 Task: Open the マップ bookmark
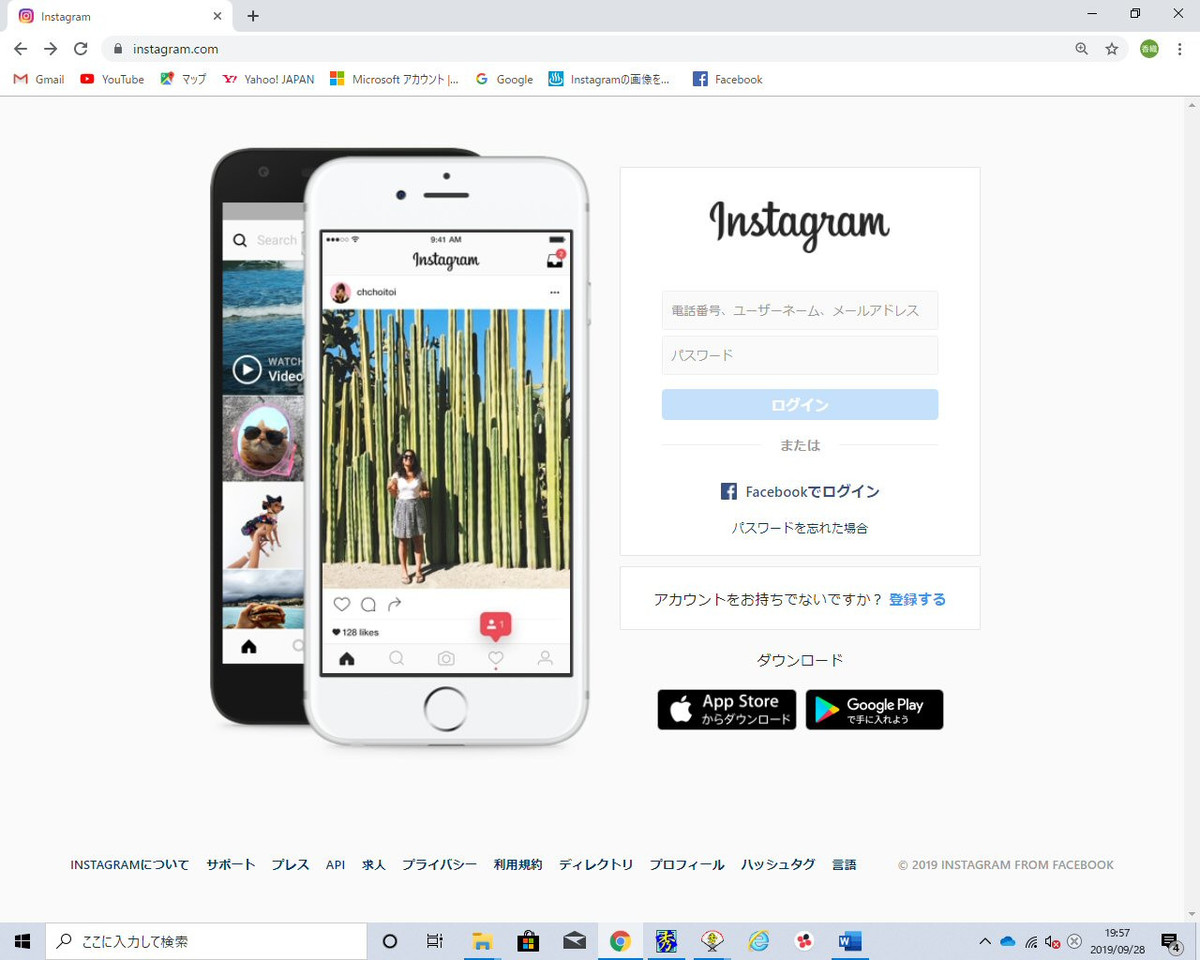183,79
